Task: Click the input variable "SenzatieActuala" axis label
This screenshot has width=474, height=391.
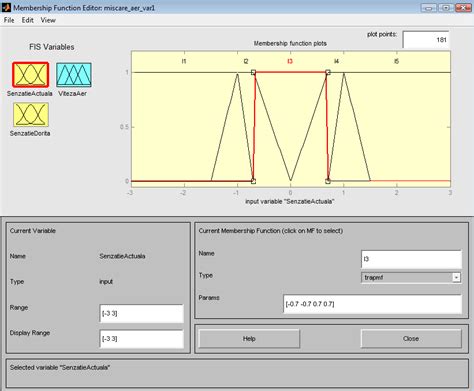Action: (290, 201)
